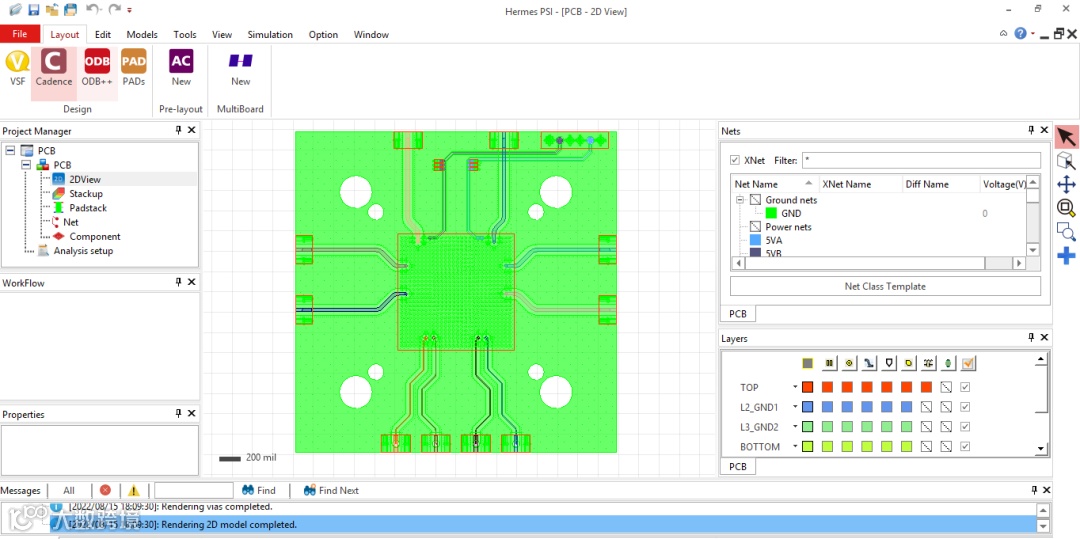
Task: Collapse the Ground nets group
Action: (x=740, y=200)
